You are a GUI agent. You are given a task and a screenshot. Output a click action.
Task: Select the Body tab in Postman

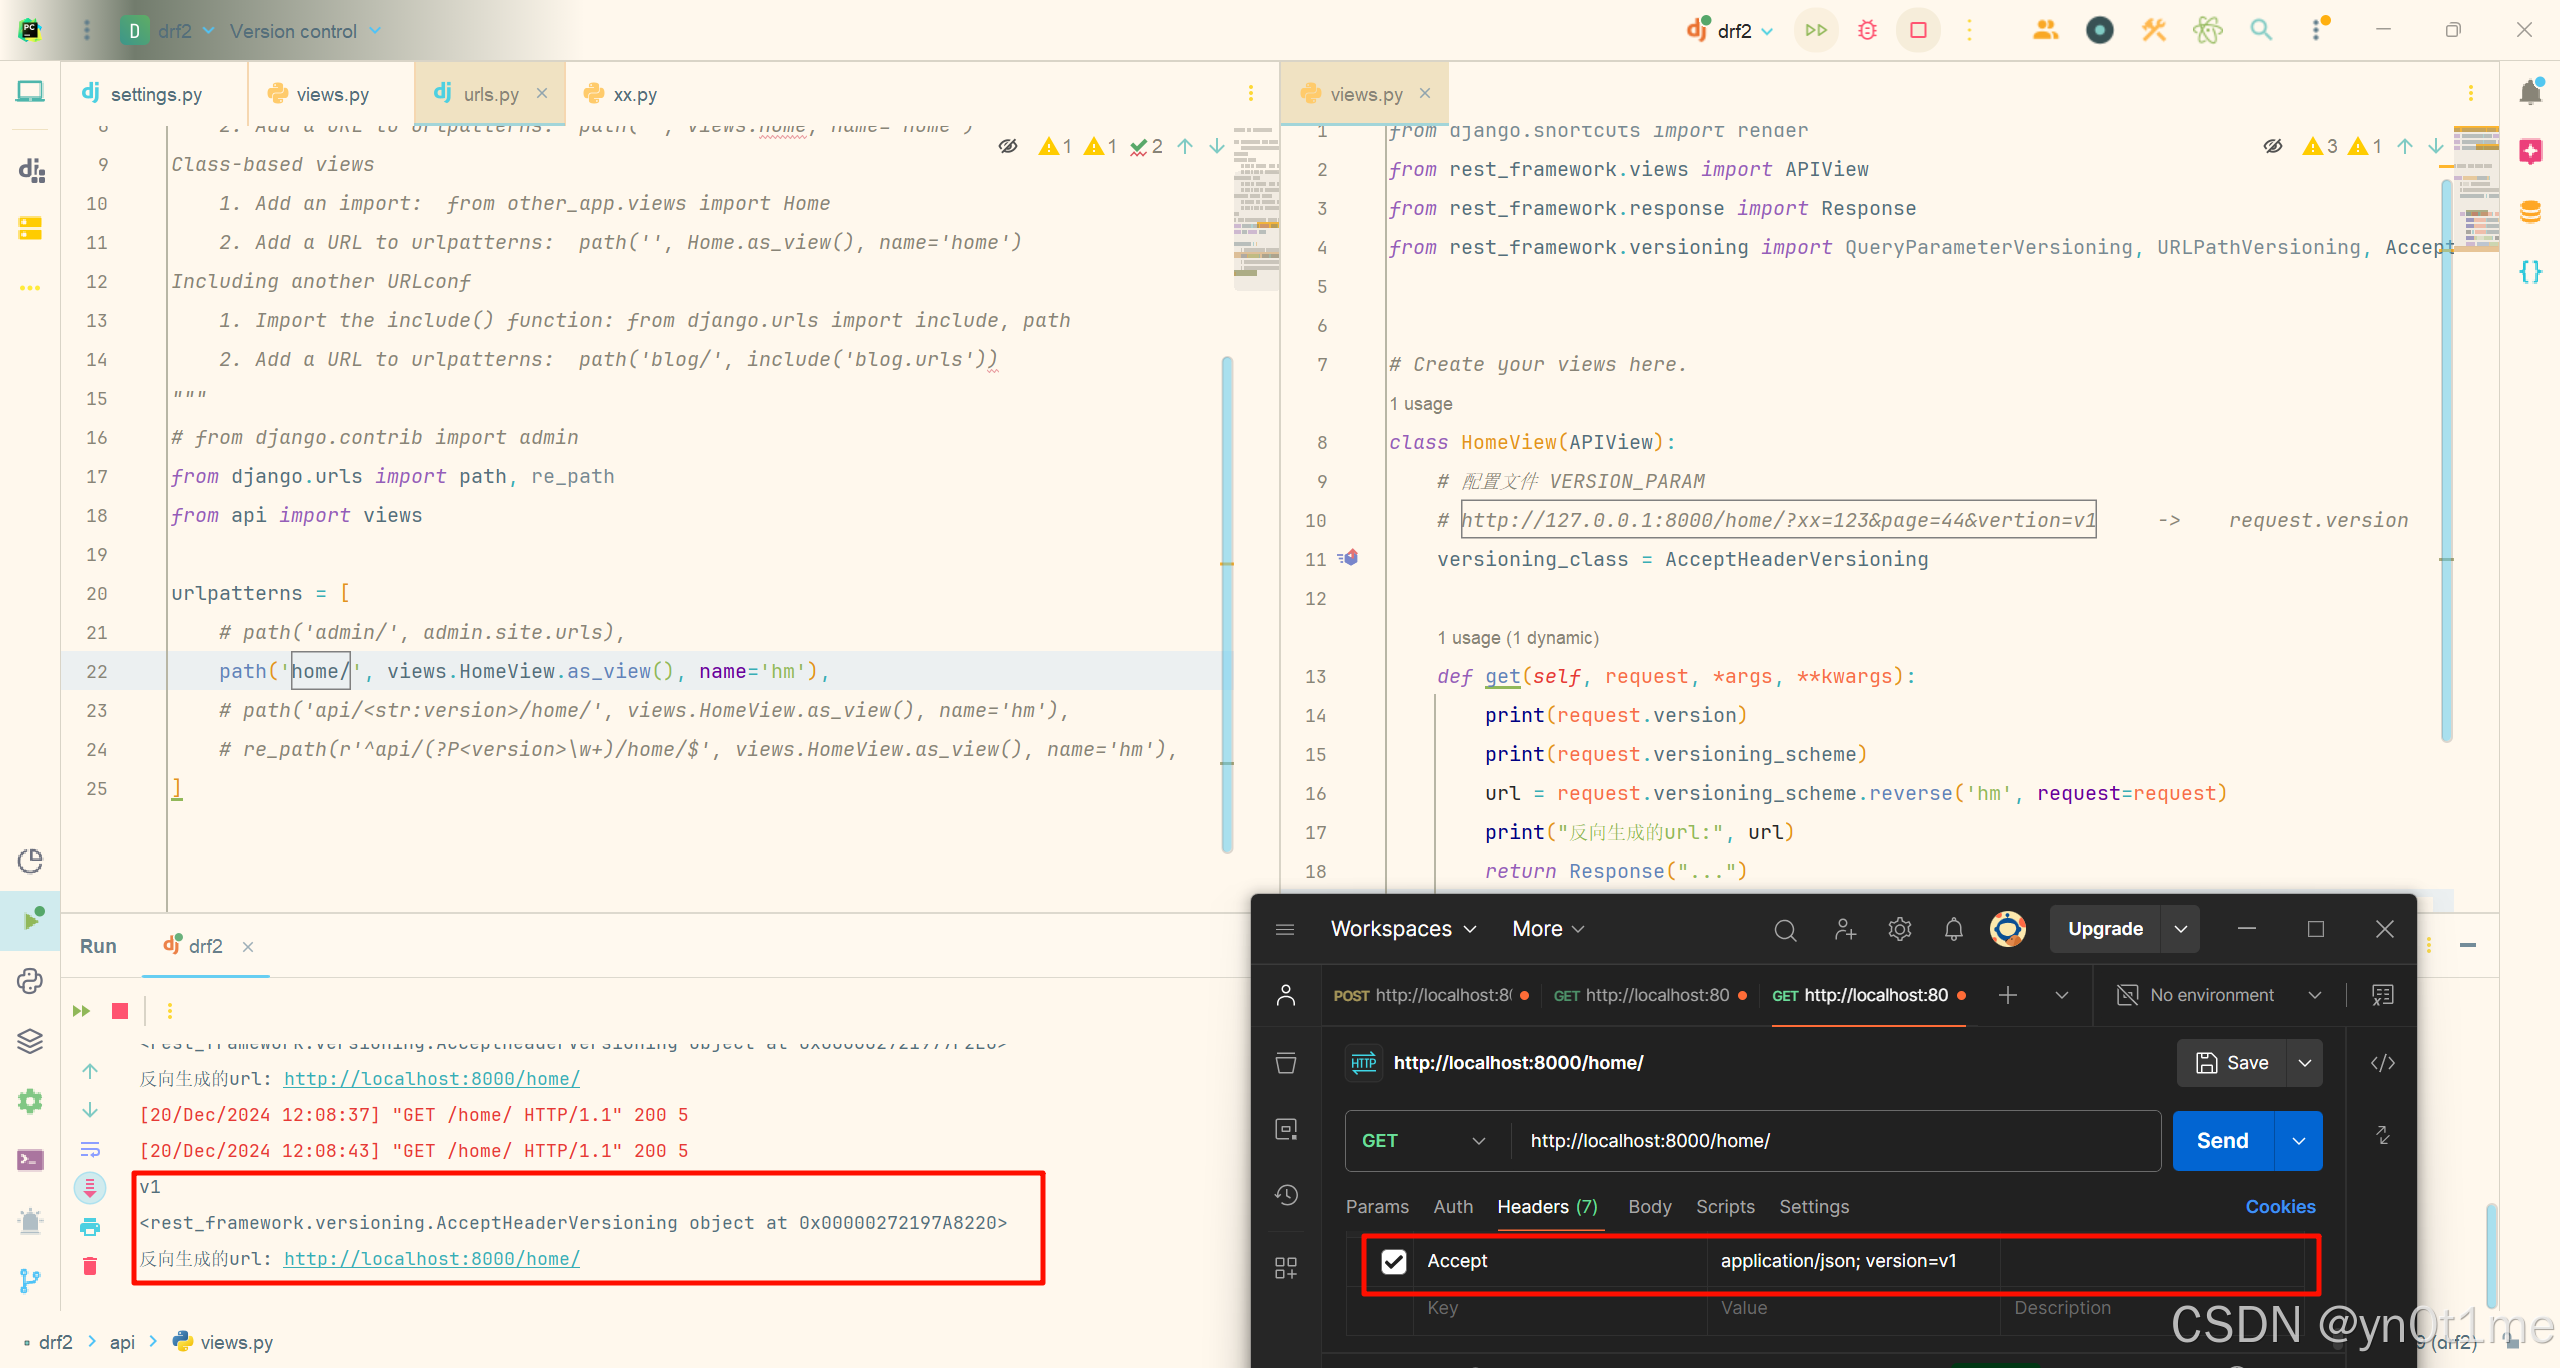(x=1649, y=1207)
